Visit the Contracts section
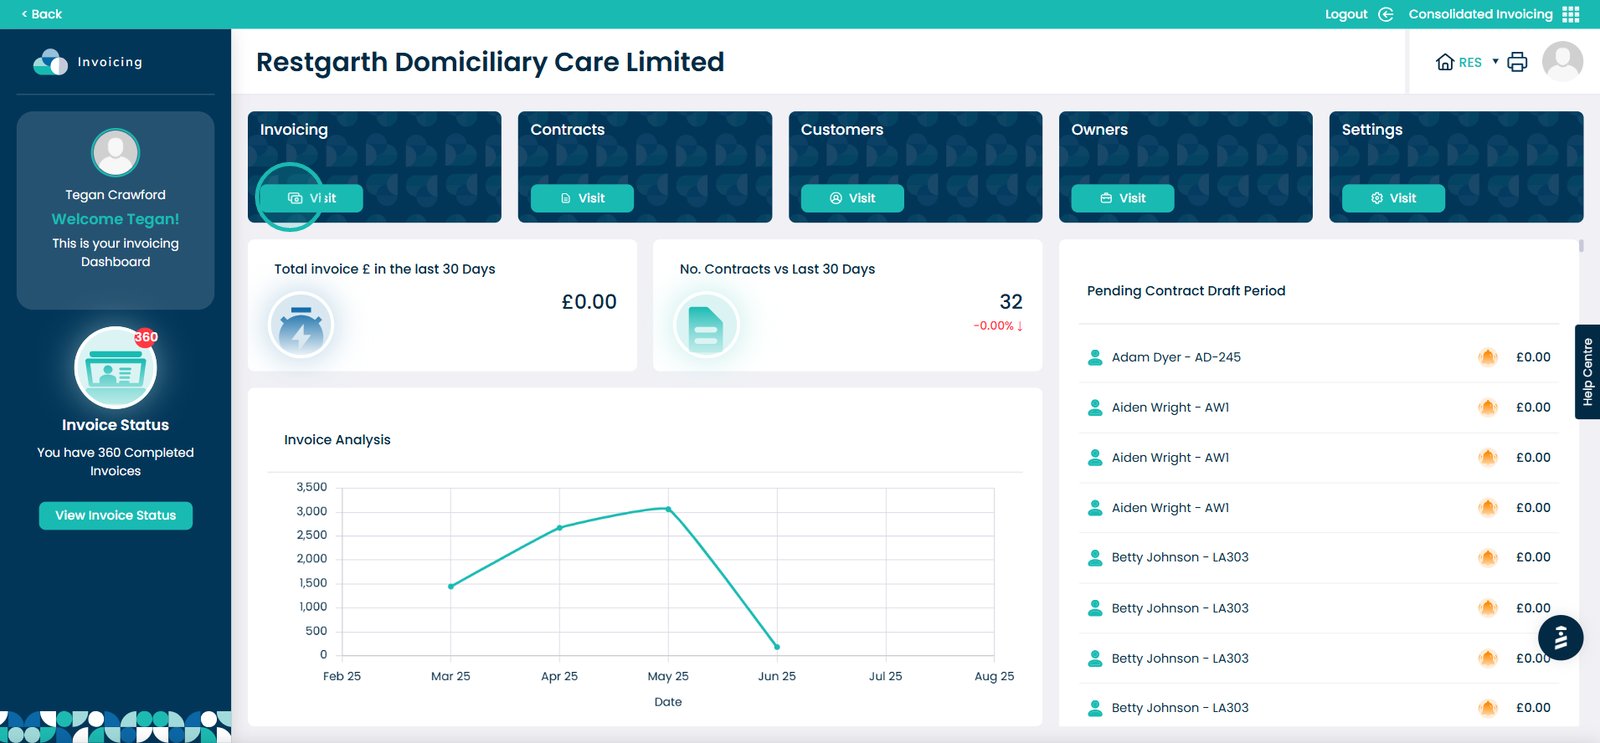The height and width of the screenshot is (743, 1600). pos(582,198)
